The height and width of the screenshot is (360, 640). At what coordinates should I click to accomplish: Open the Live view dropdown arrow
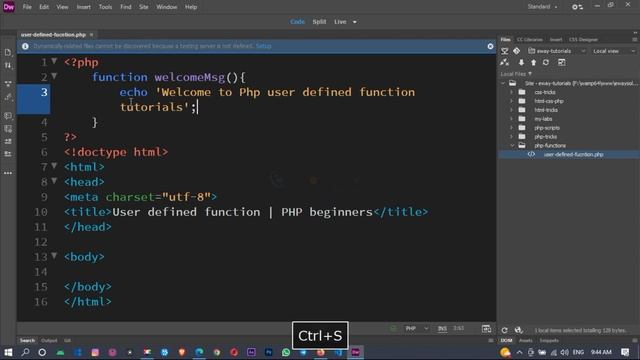[355, 22]
